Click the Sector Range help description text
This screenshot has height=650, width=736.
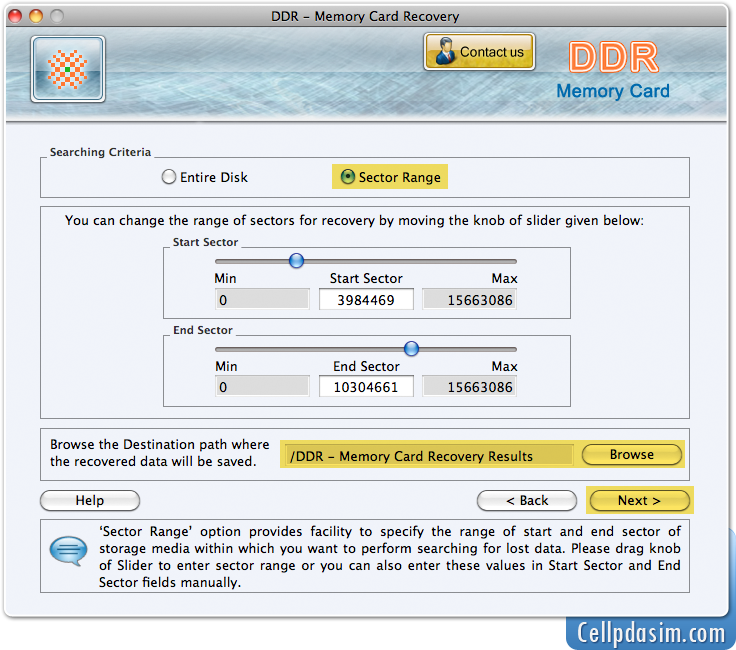tap(390, 557)
